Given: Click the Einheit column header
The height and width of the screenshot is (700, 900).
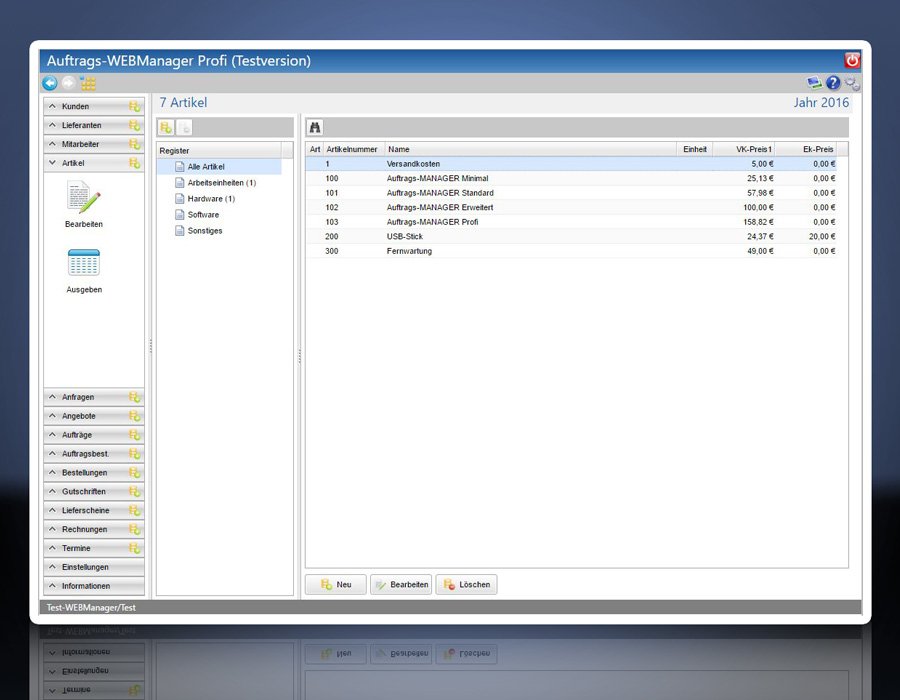Looking at the screenshot, I should (695, 149).
